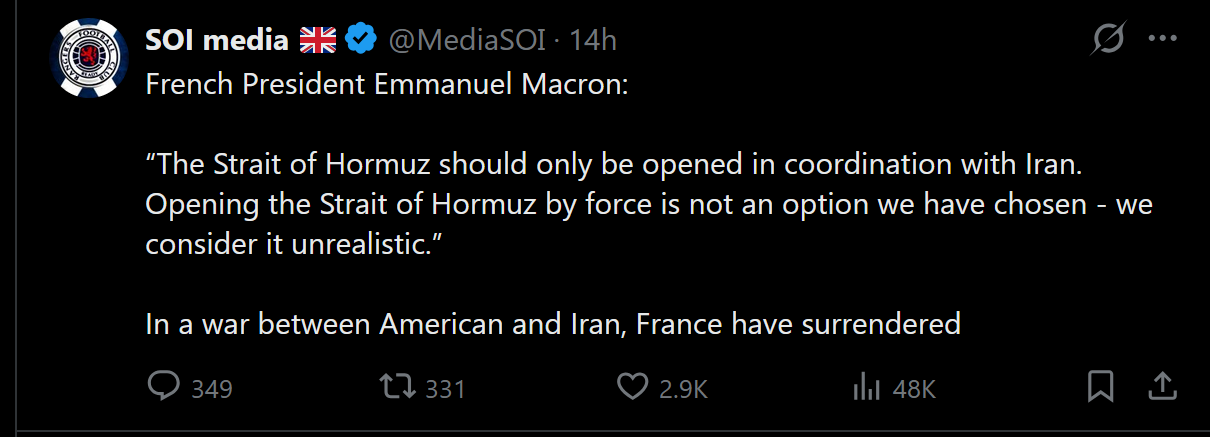1210x437 pixels.
Task: Click the Grok explain-this-post icon
Action: coord(1109,40)
